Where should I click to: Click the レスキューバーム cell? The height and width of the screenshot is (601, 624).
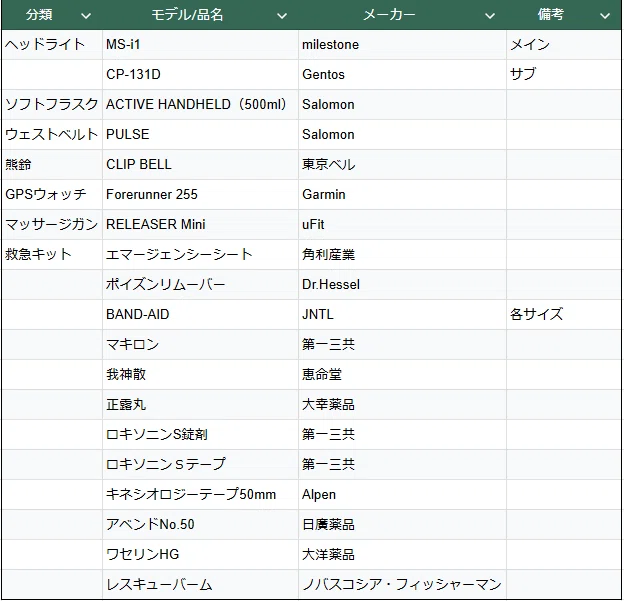point(200,584)
